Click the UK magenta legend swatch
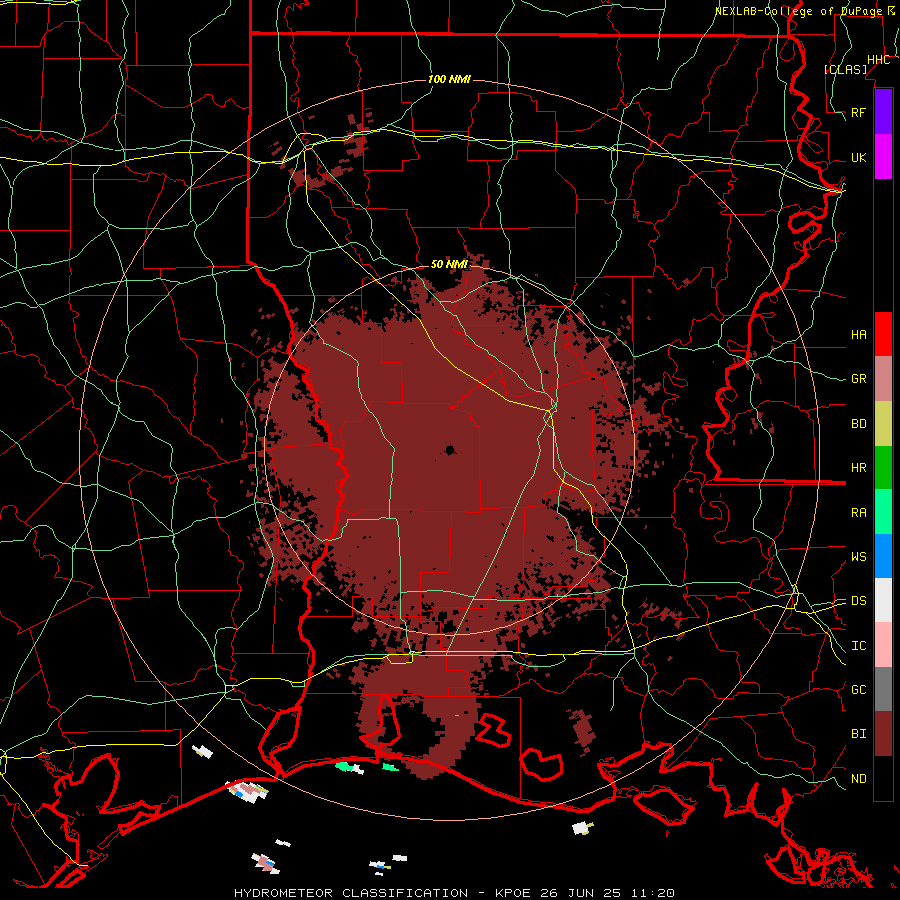 (883, 157)
